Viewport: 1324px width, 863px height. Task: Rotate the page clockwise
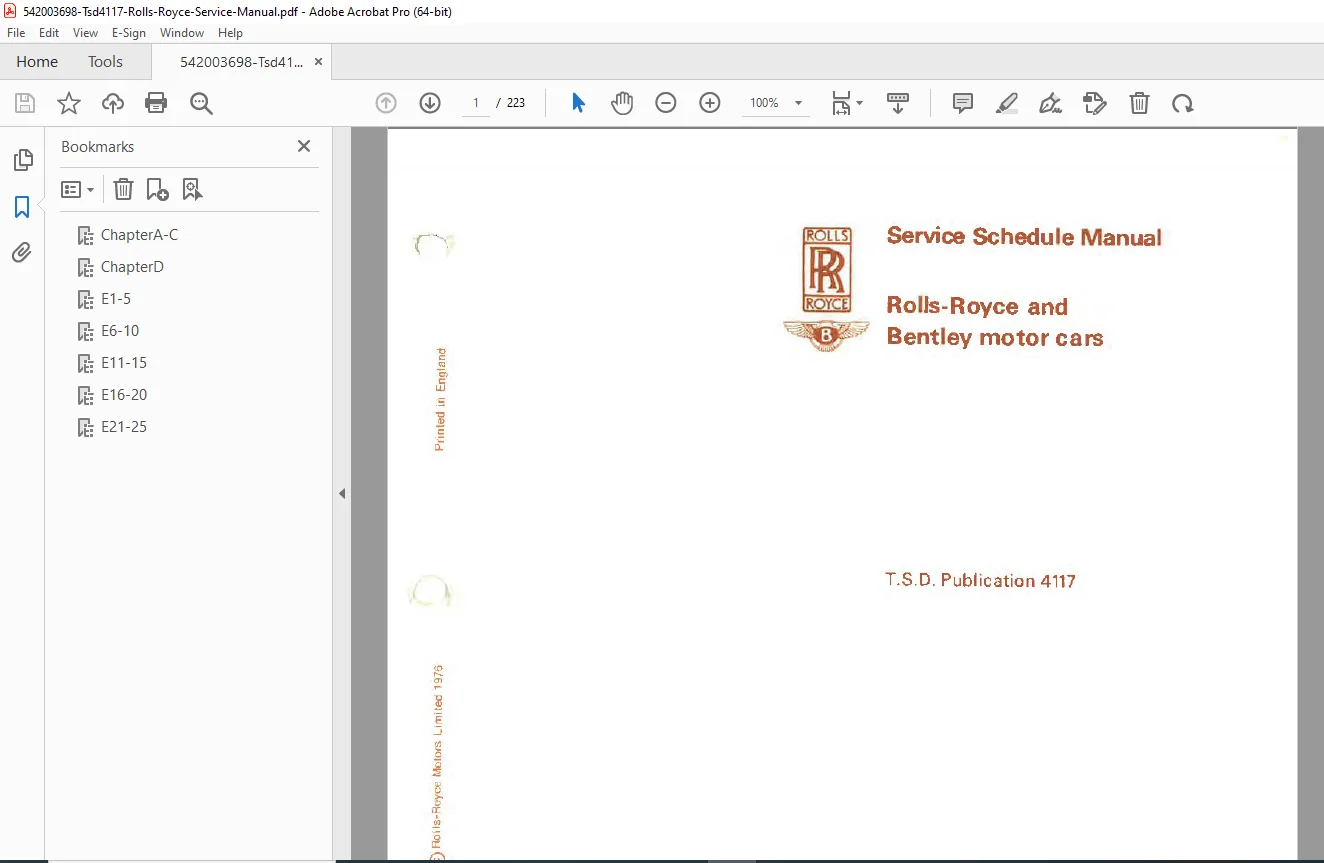(1183, 103)
